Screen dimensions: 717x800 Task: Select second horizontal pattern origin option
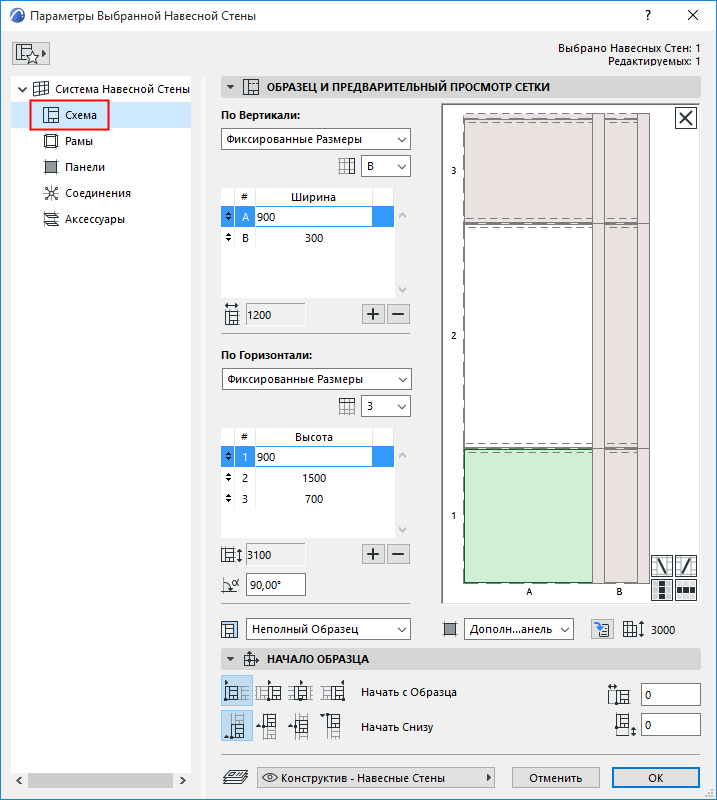(268, 691)
